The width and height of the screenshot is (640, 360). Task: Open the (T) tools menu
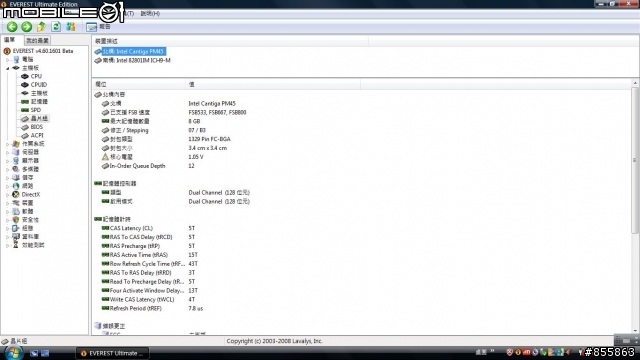129,13
